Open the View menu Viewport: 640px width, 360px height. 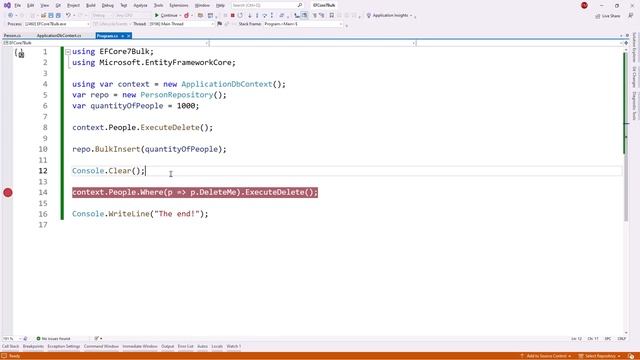(x=44, y=5)
